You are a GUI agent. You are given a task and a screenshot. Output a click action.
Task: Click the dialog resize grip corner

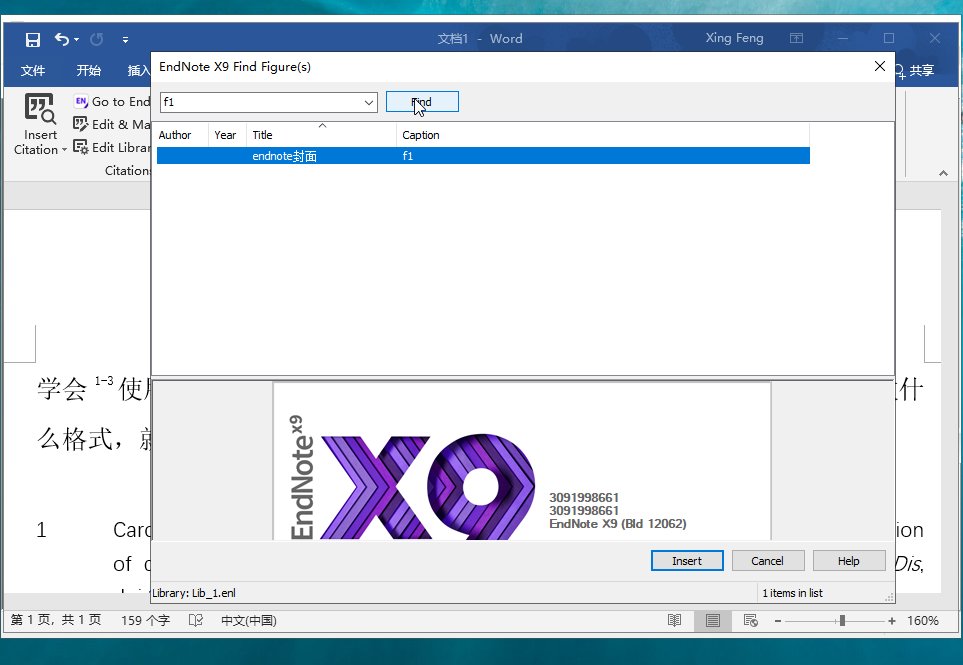coord(889,597)
